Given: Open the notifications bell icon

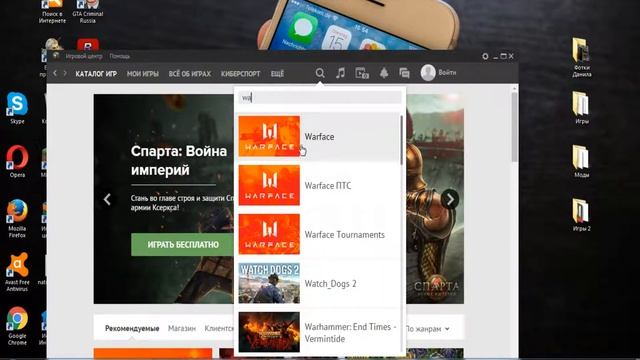Looking at the screenshot, I should point(384,73).
